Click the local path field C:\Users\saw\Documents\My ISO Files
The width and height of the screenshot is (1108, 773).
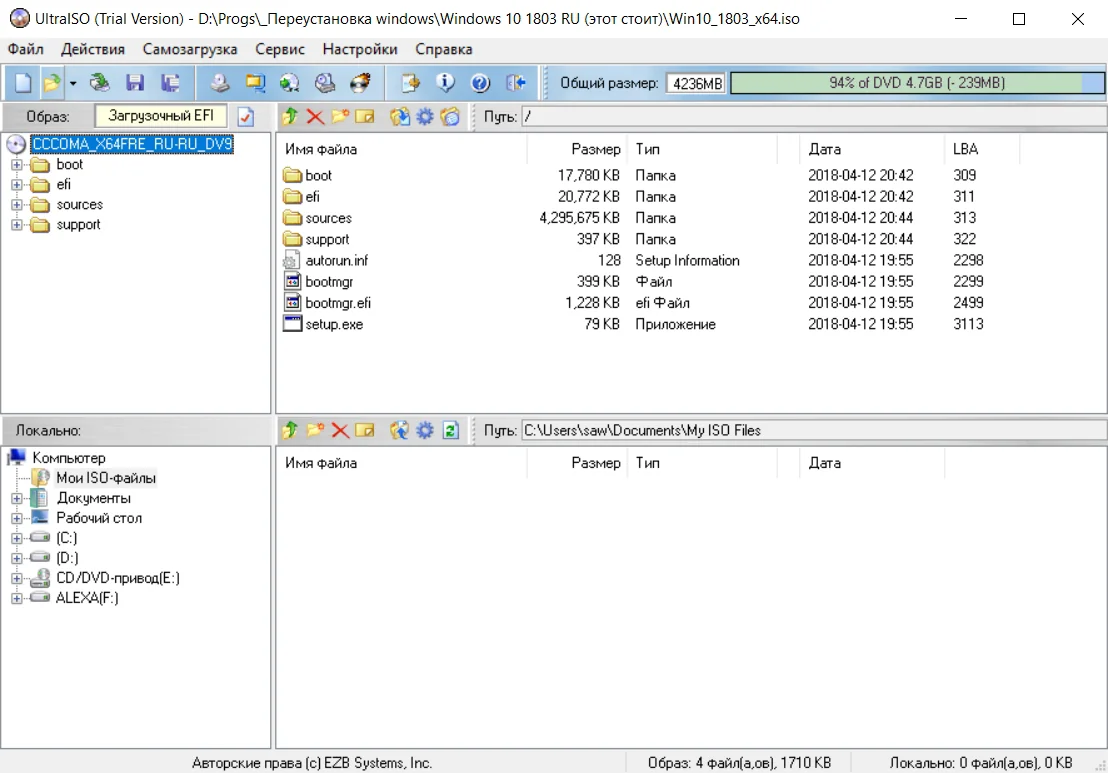814,430
